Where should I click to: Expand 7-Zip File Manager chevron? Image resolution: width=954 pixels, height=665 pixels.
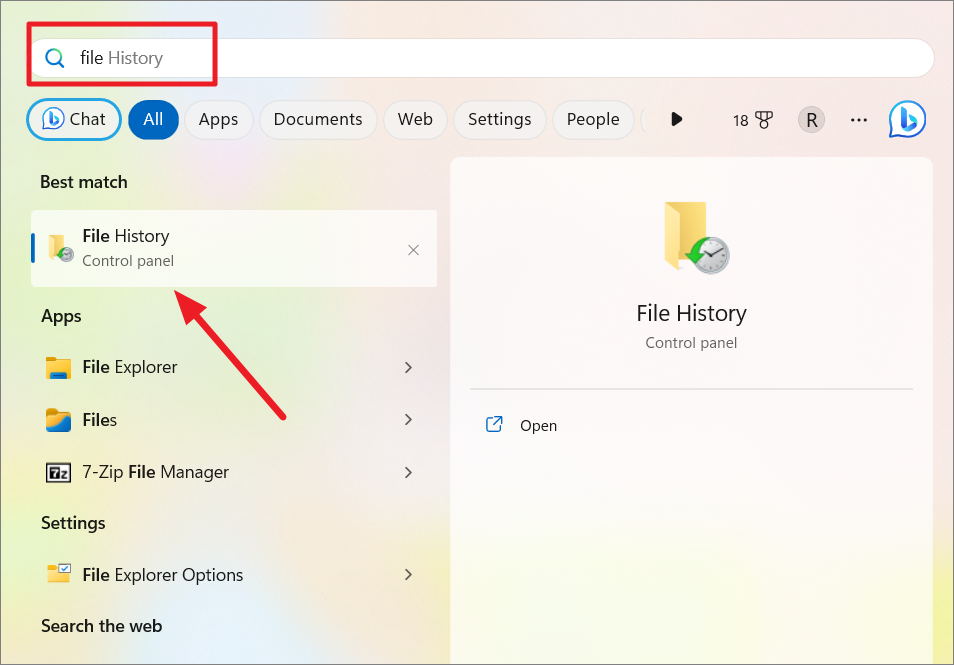(408, 472)
